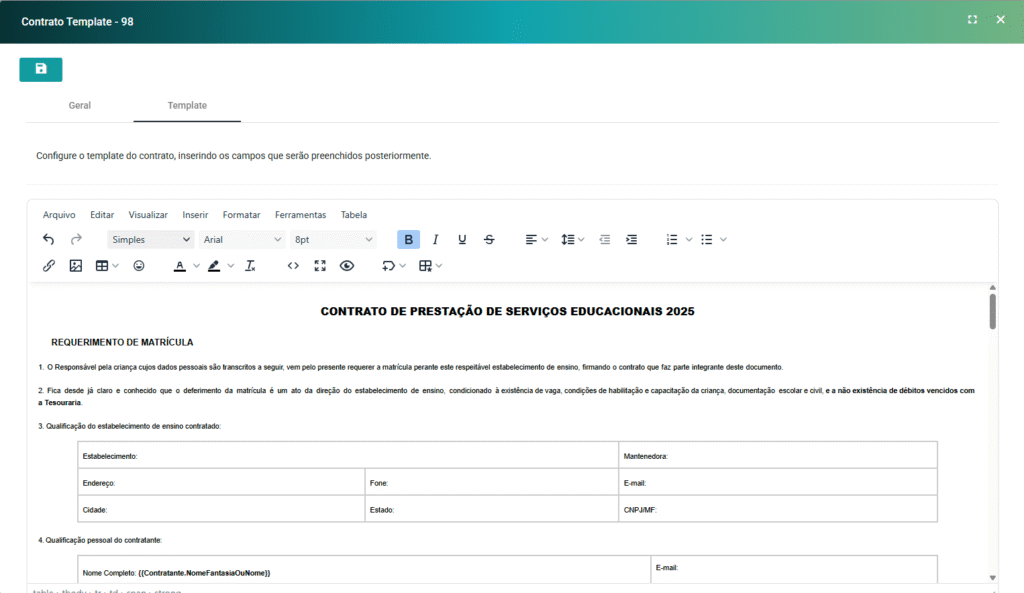Toggle bold formatting
Image resolution: width=1024 pixels, height=593 pixels.
click(x=408, y=239)
